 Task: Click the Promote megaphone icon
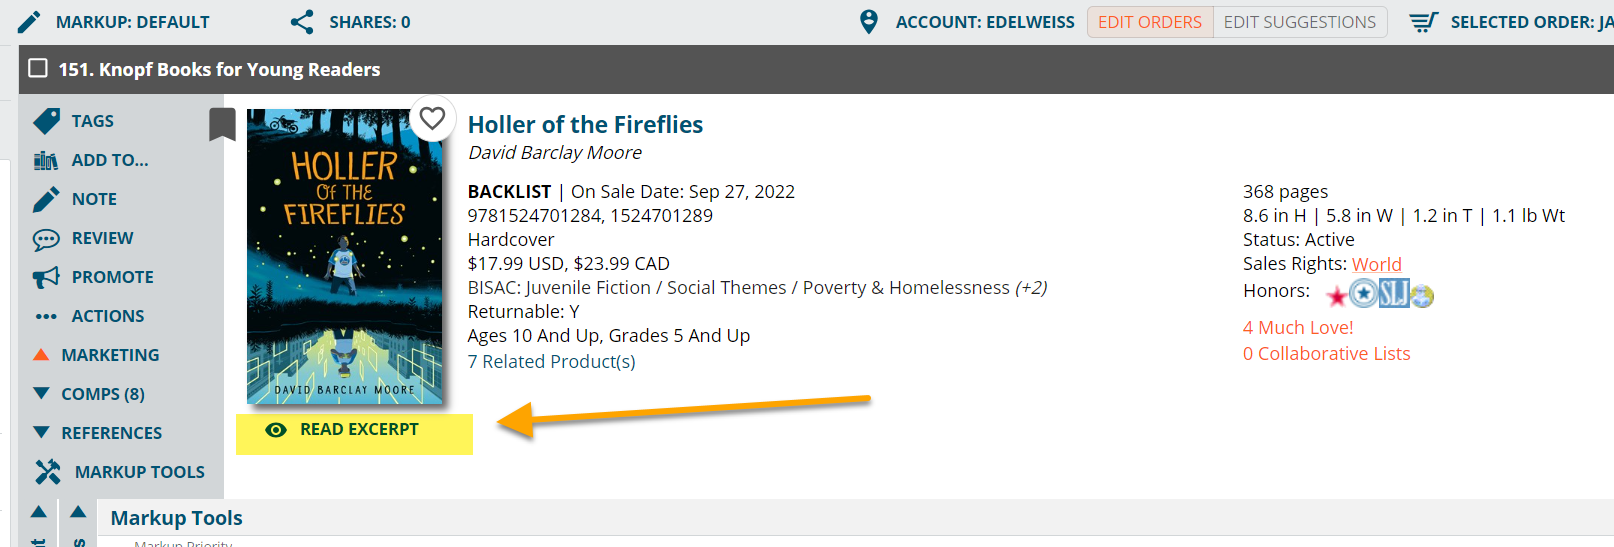click(46, 277)
